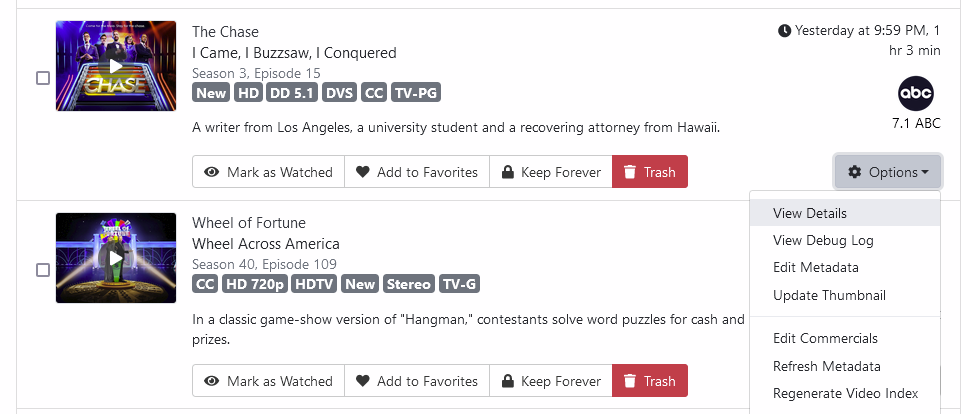Expand the Options dropdown for The Chase
This screenshot has height=414, width=961.
pyautogui.click(x=888, y=172)
